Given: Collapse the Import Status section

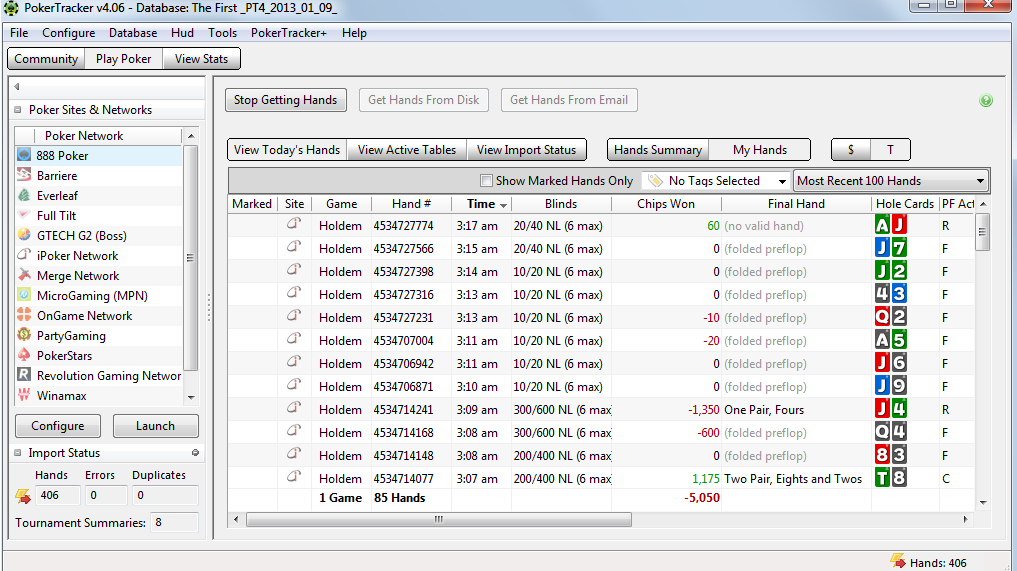Looking at the screenshot, I should 18,453.
